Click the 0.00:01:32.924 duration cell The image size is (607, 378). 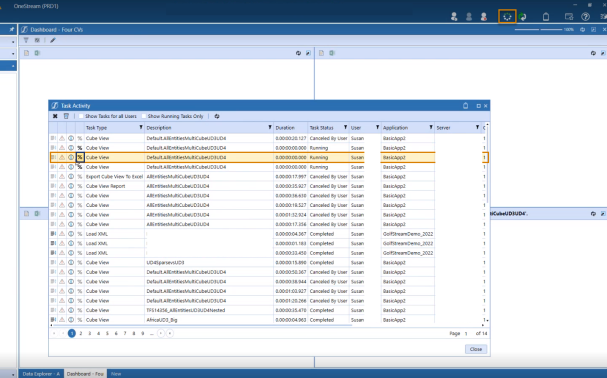[x=291, y=215]
